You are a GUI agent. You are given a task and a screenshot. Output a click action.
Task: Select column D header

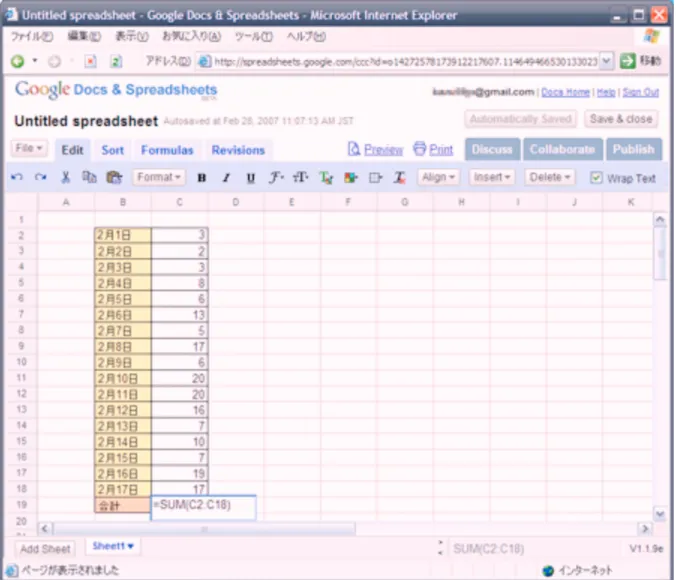click(236, 202)
